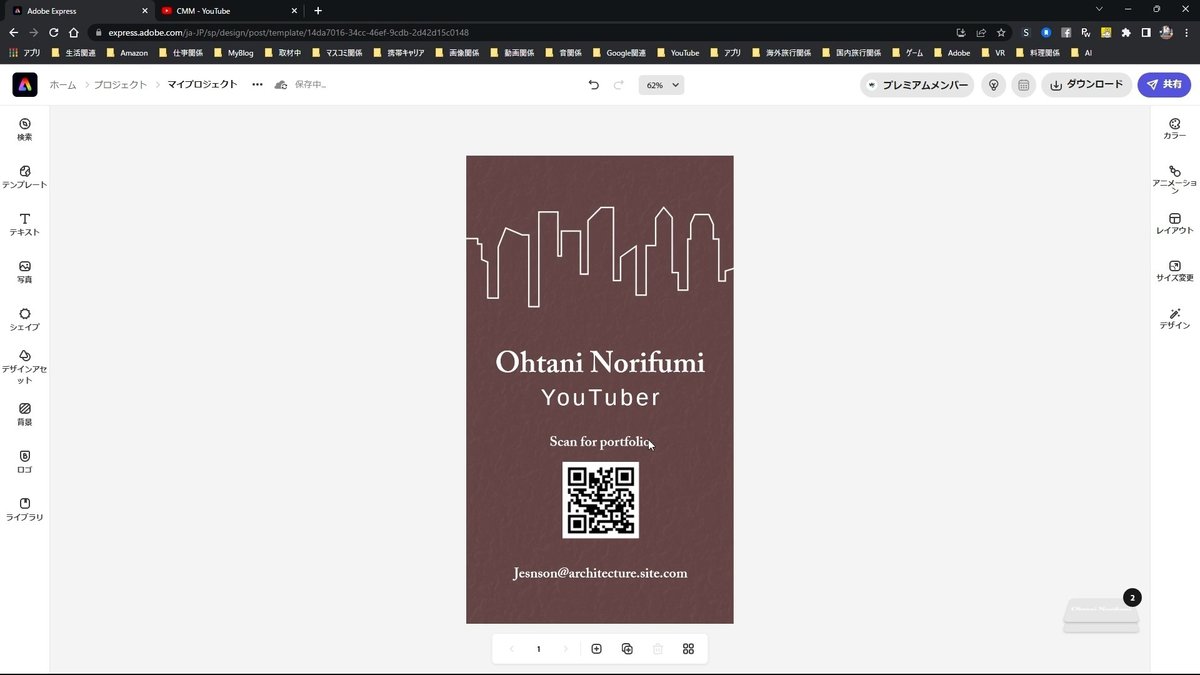Redo the last action
The height and width of the screenshot is (675, 1200).
click(x=619, y=85)
